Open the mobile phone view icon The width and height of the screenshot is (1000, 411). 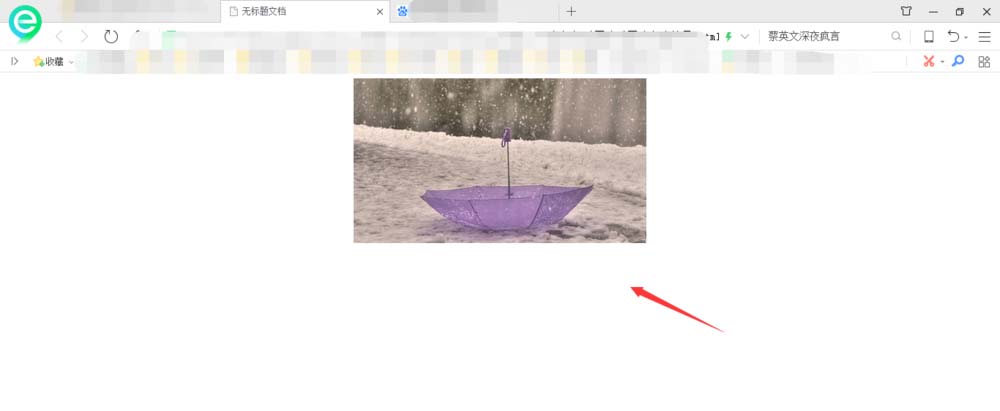coord(928,36)
